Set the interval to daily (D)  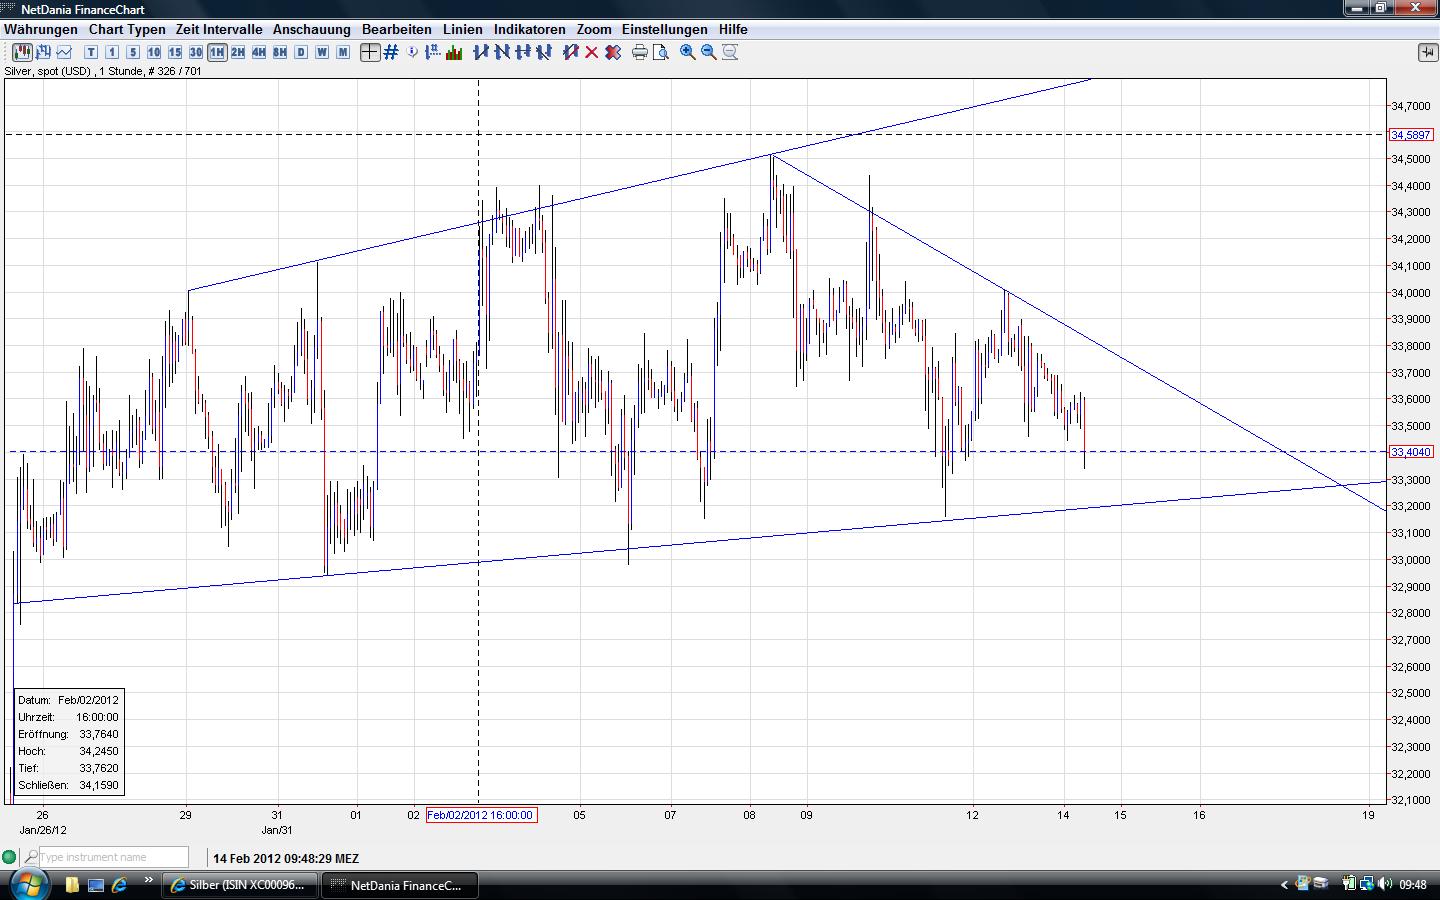301,52
